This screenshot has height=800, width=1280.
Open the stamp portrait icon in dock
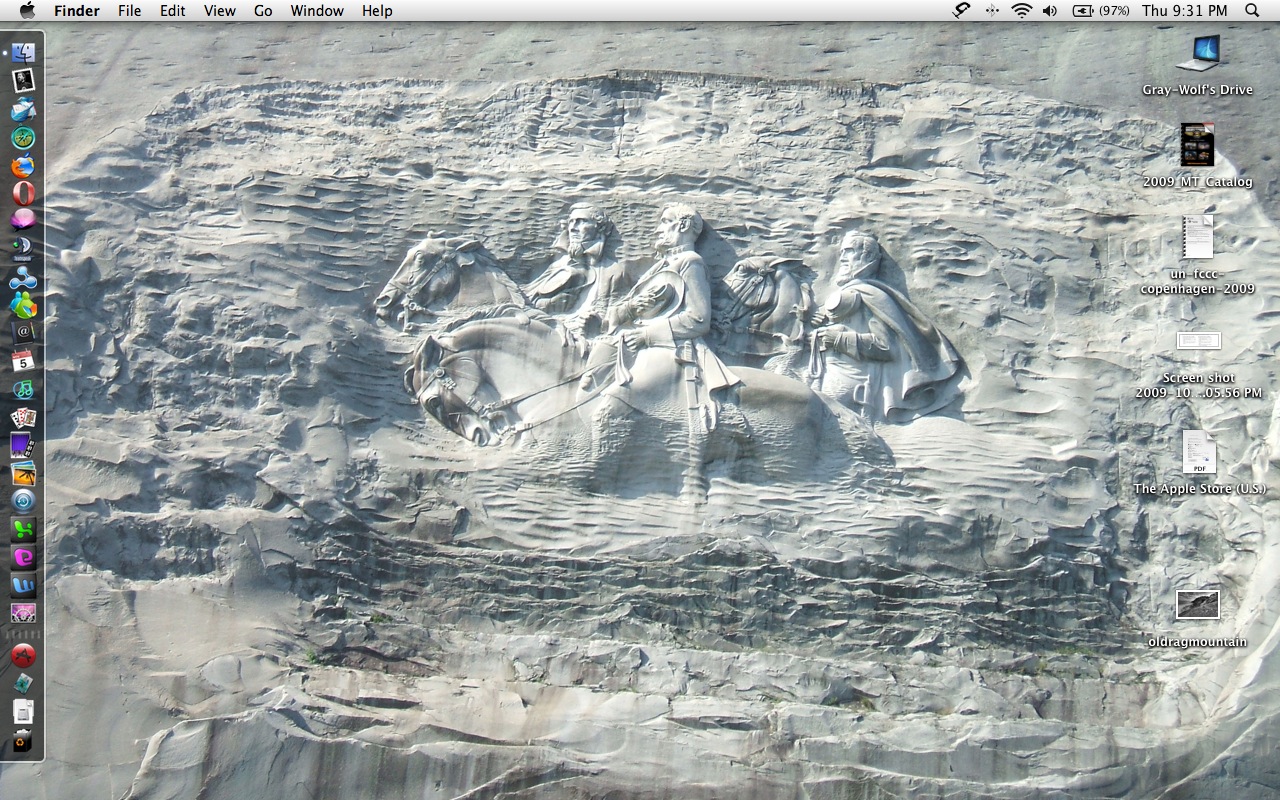23,80
